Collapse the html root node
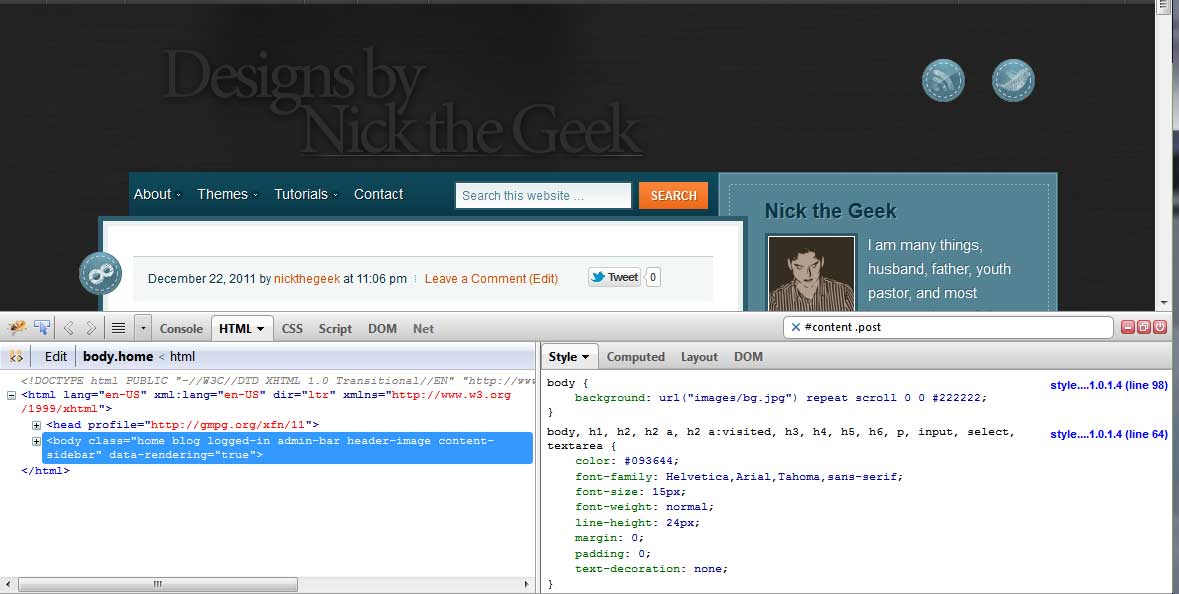1179x594 pixels. [11, 395]
